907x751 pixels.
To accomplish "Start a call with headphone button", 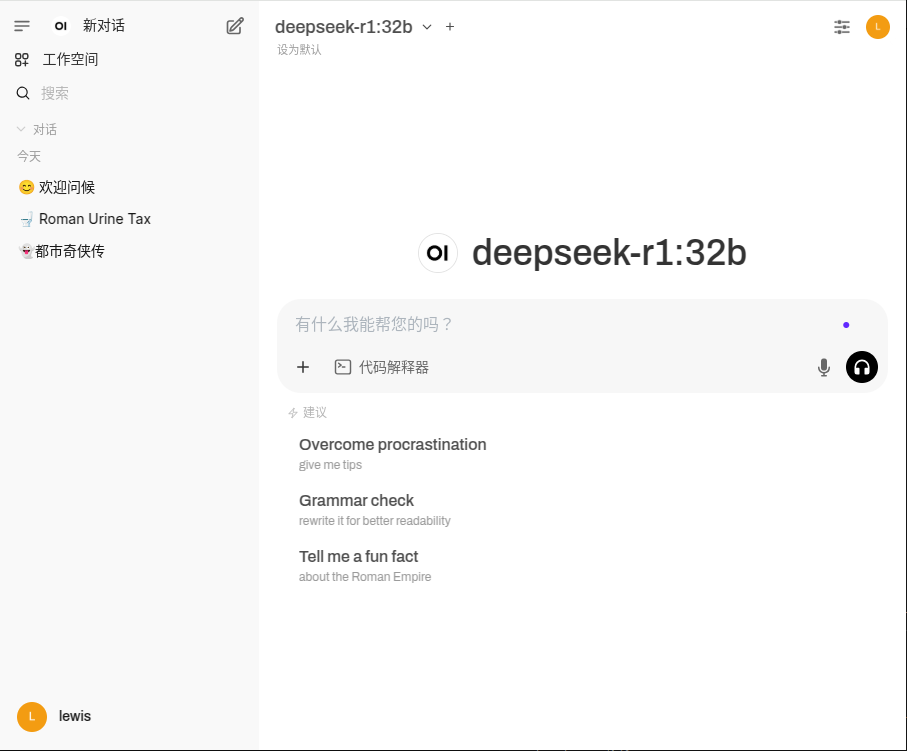I will 861,367.
